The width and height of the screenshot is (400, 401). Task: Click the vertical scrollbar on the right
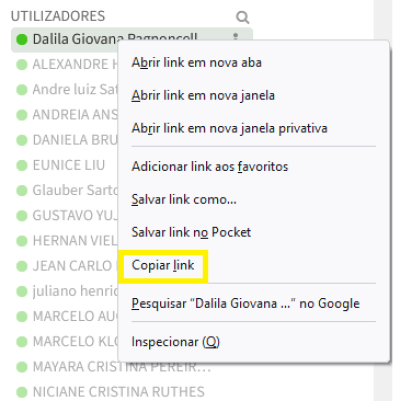pos(386,200)
